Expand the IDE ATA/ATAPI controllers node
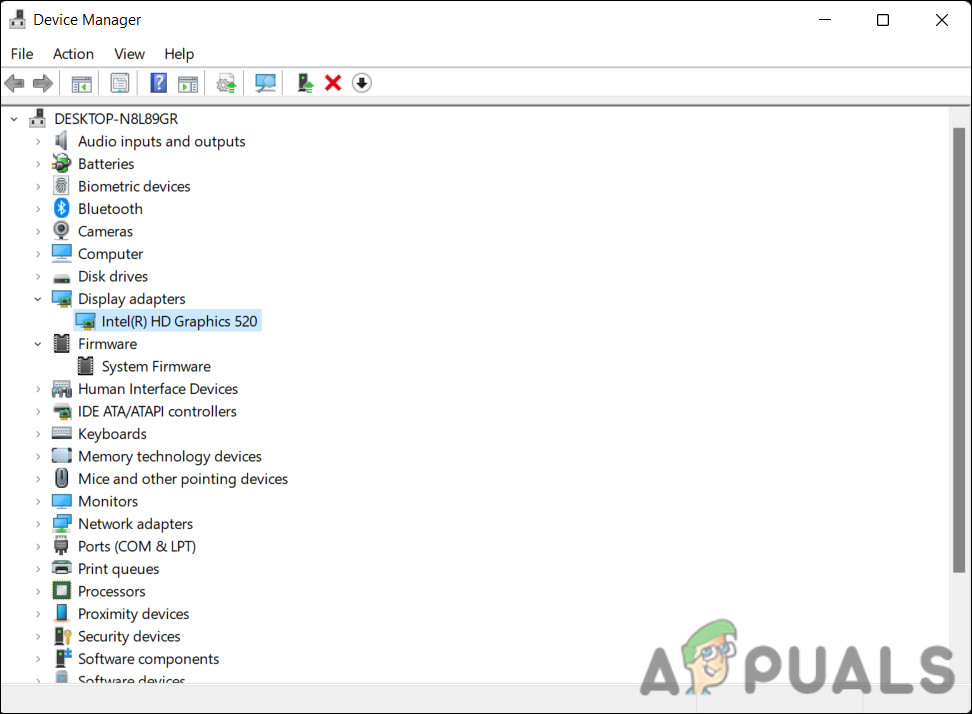972x714 pixels. click(38, 411)
